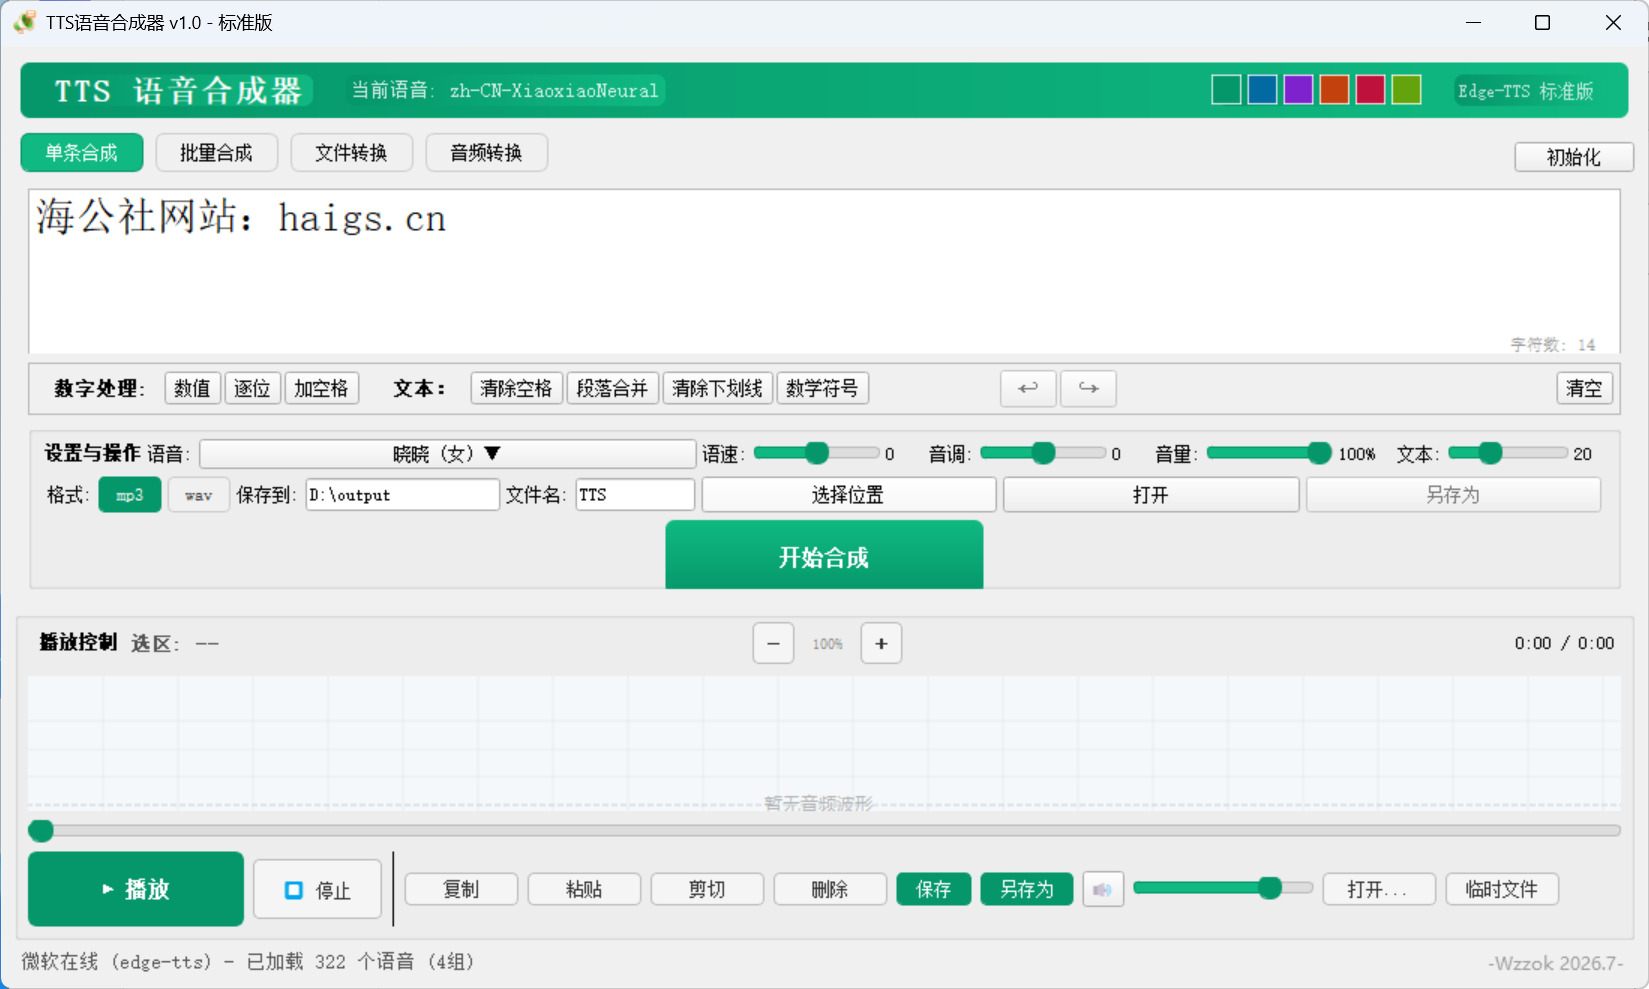Click the undo arrow button
The image size is (1649, 989).
click(x=1028, y=388)
